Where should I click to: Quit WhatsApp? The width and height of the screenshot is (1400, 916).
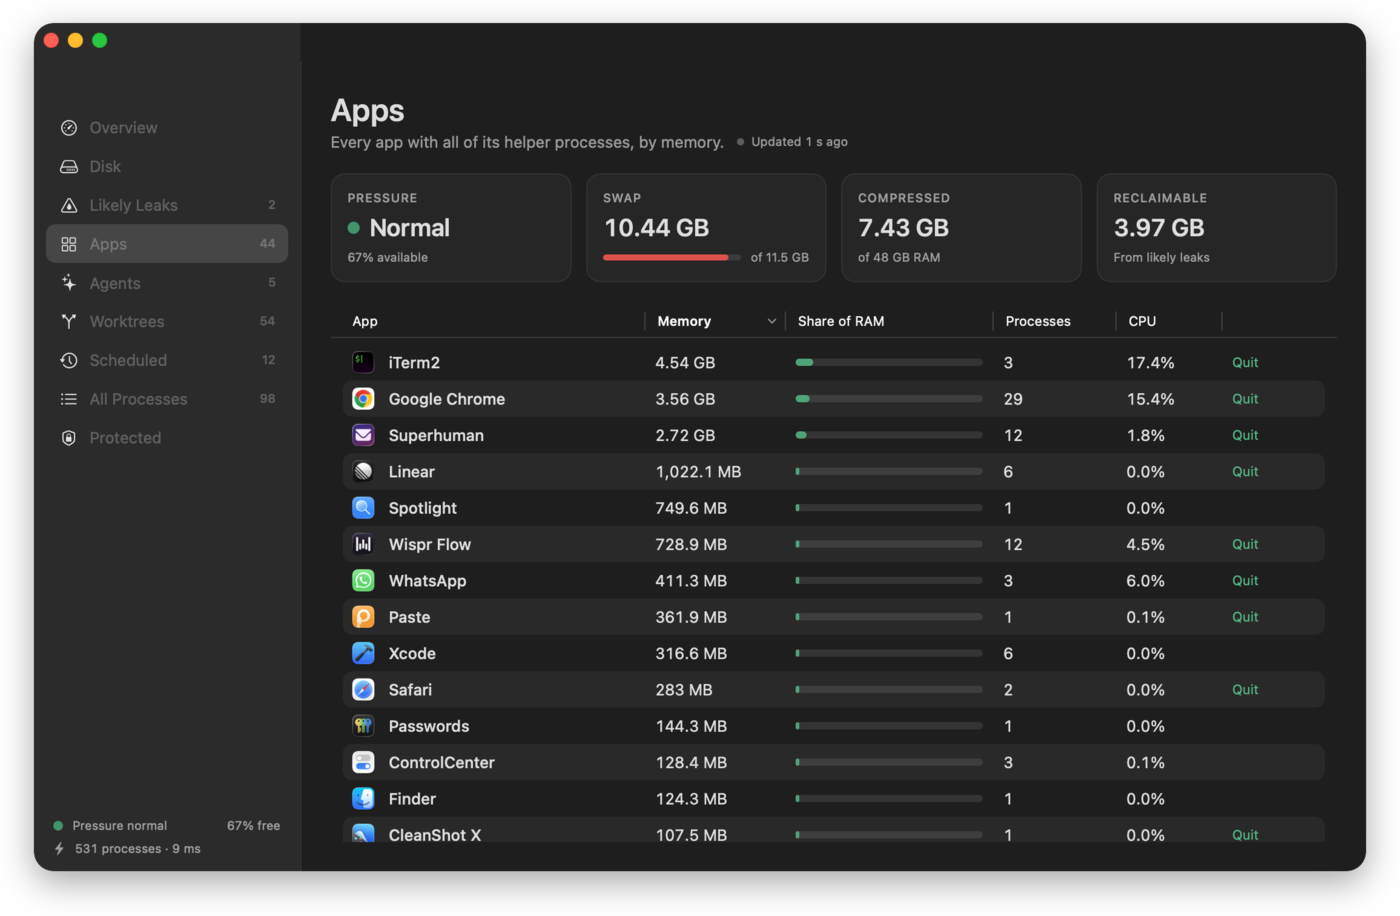tap(1245, 581)
